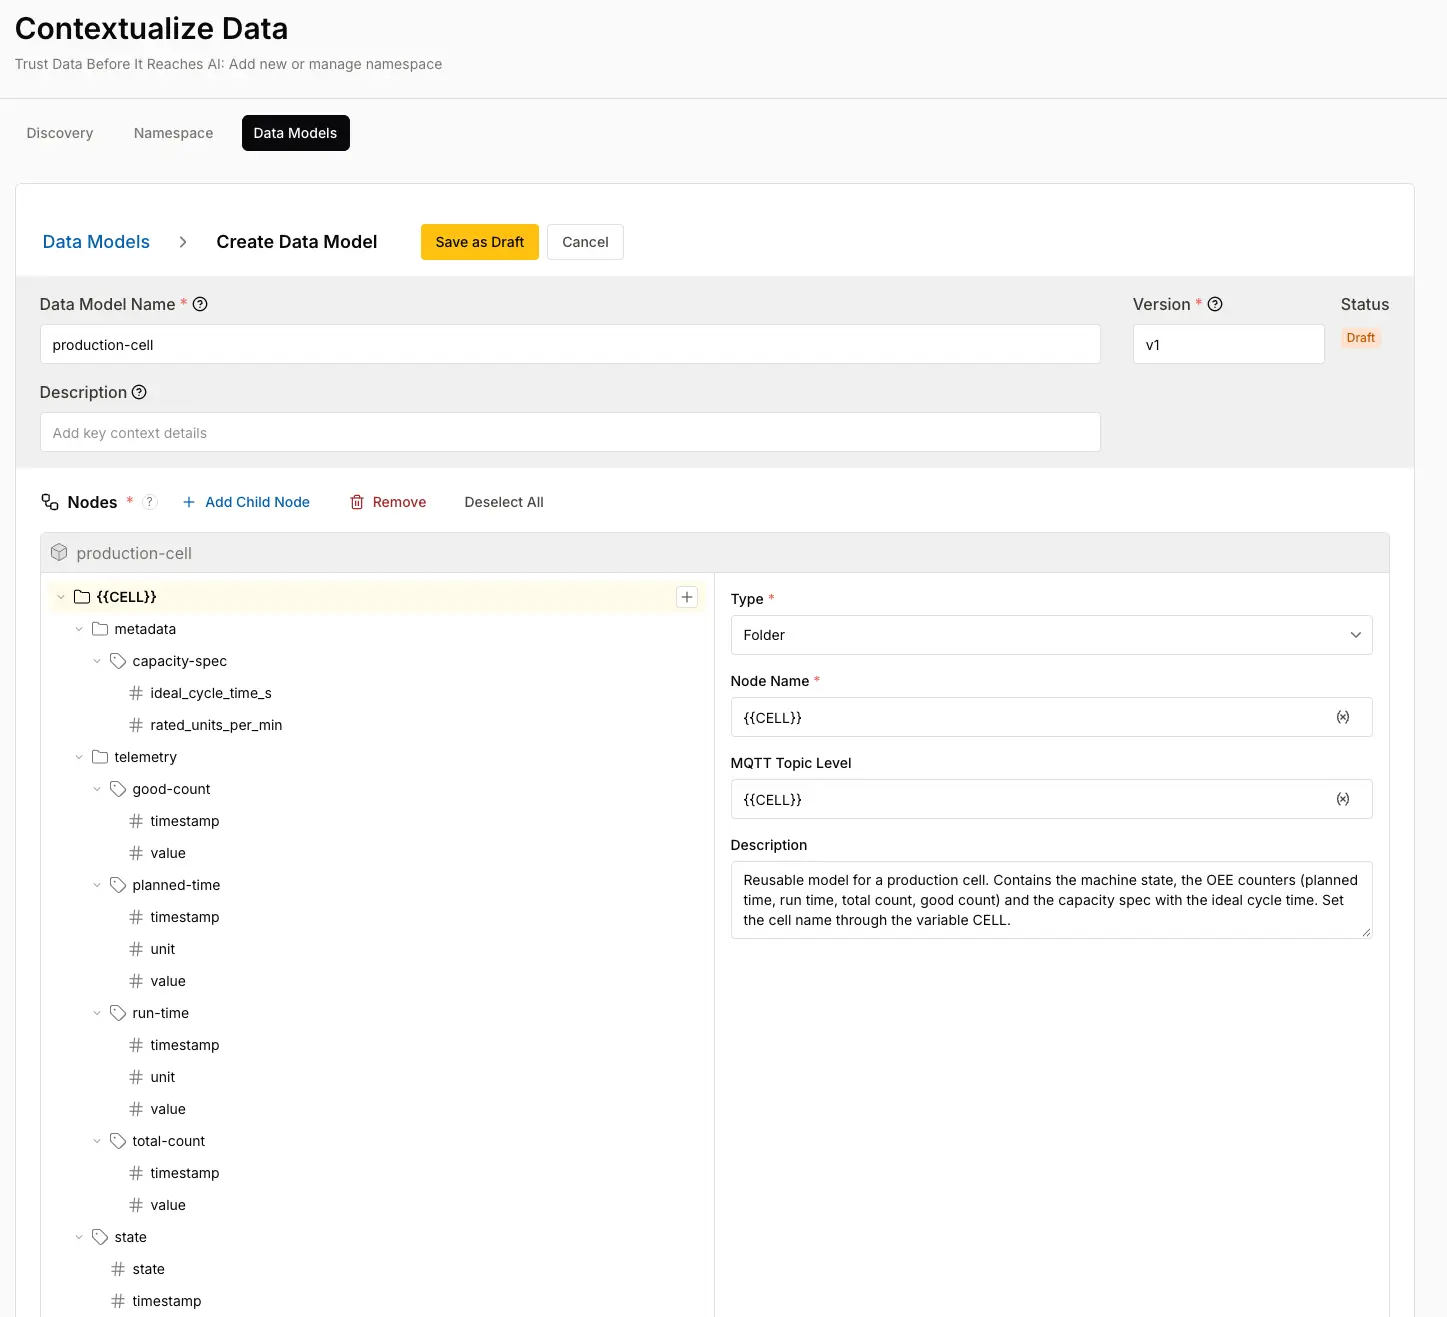
Task: Click the Remove button label
Action: tap(399, 502)
